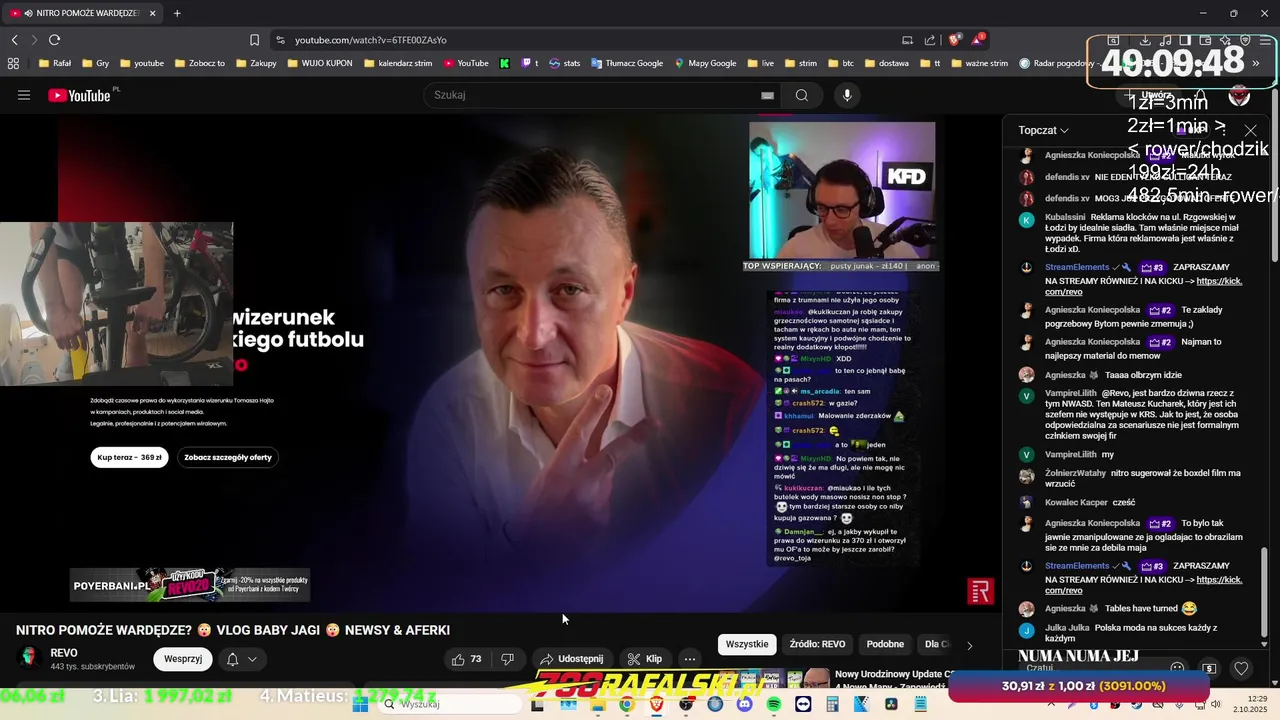
Task: Open the Gry bookmark folder
Action: point(95,63)
